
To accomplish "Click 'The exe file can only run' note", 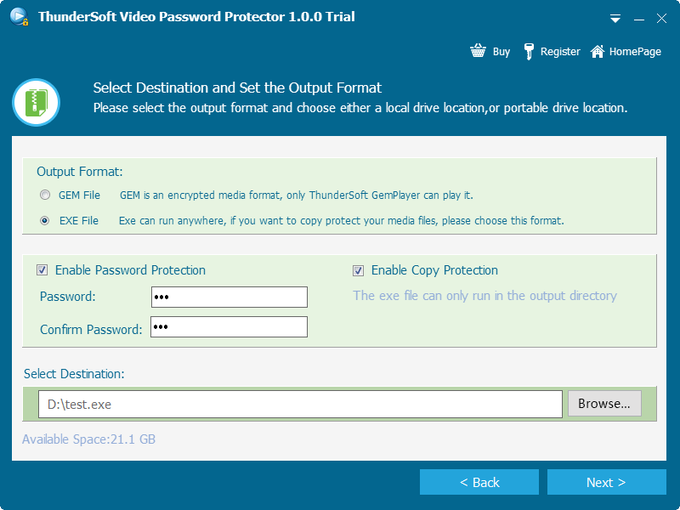I will 485,296.
